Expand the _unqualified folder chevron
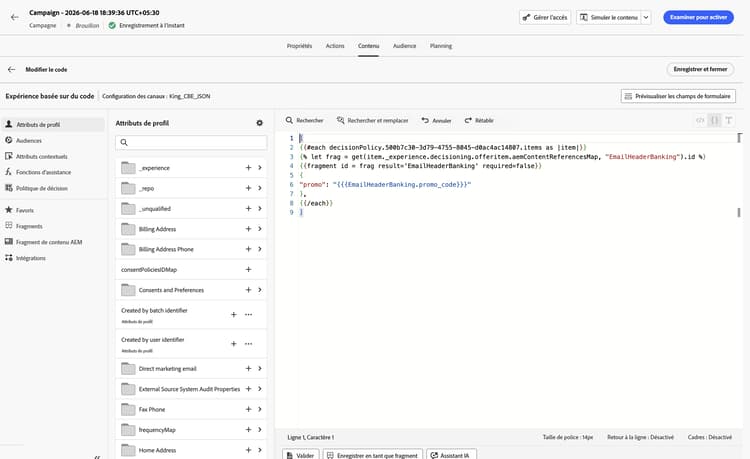Screen dimensions: 750x459 click(260, 208)
